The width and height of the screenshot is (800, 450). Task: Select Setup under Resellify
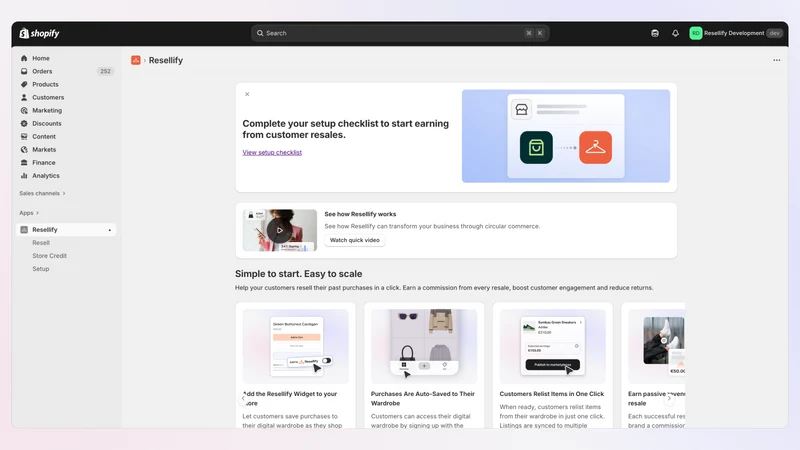pyautogui.click(x=41, y=269)
